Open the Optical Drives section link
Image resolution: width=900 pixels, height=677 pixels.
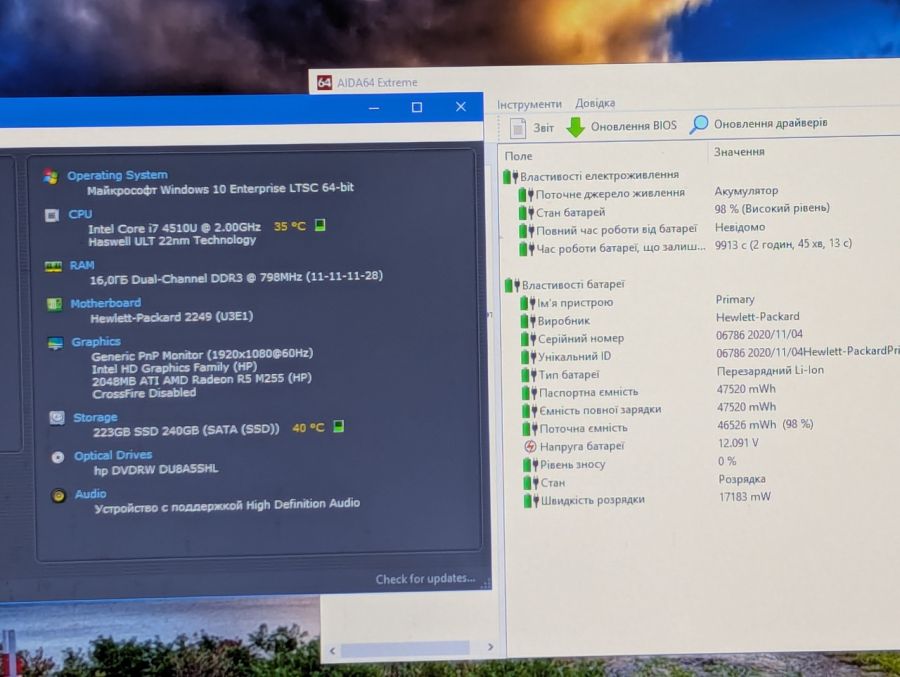[113, 455]
